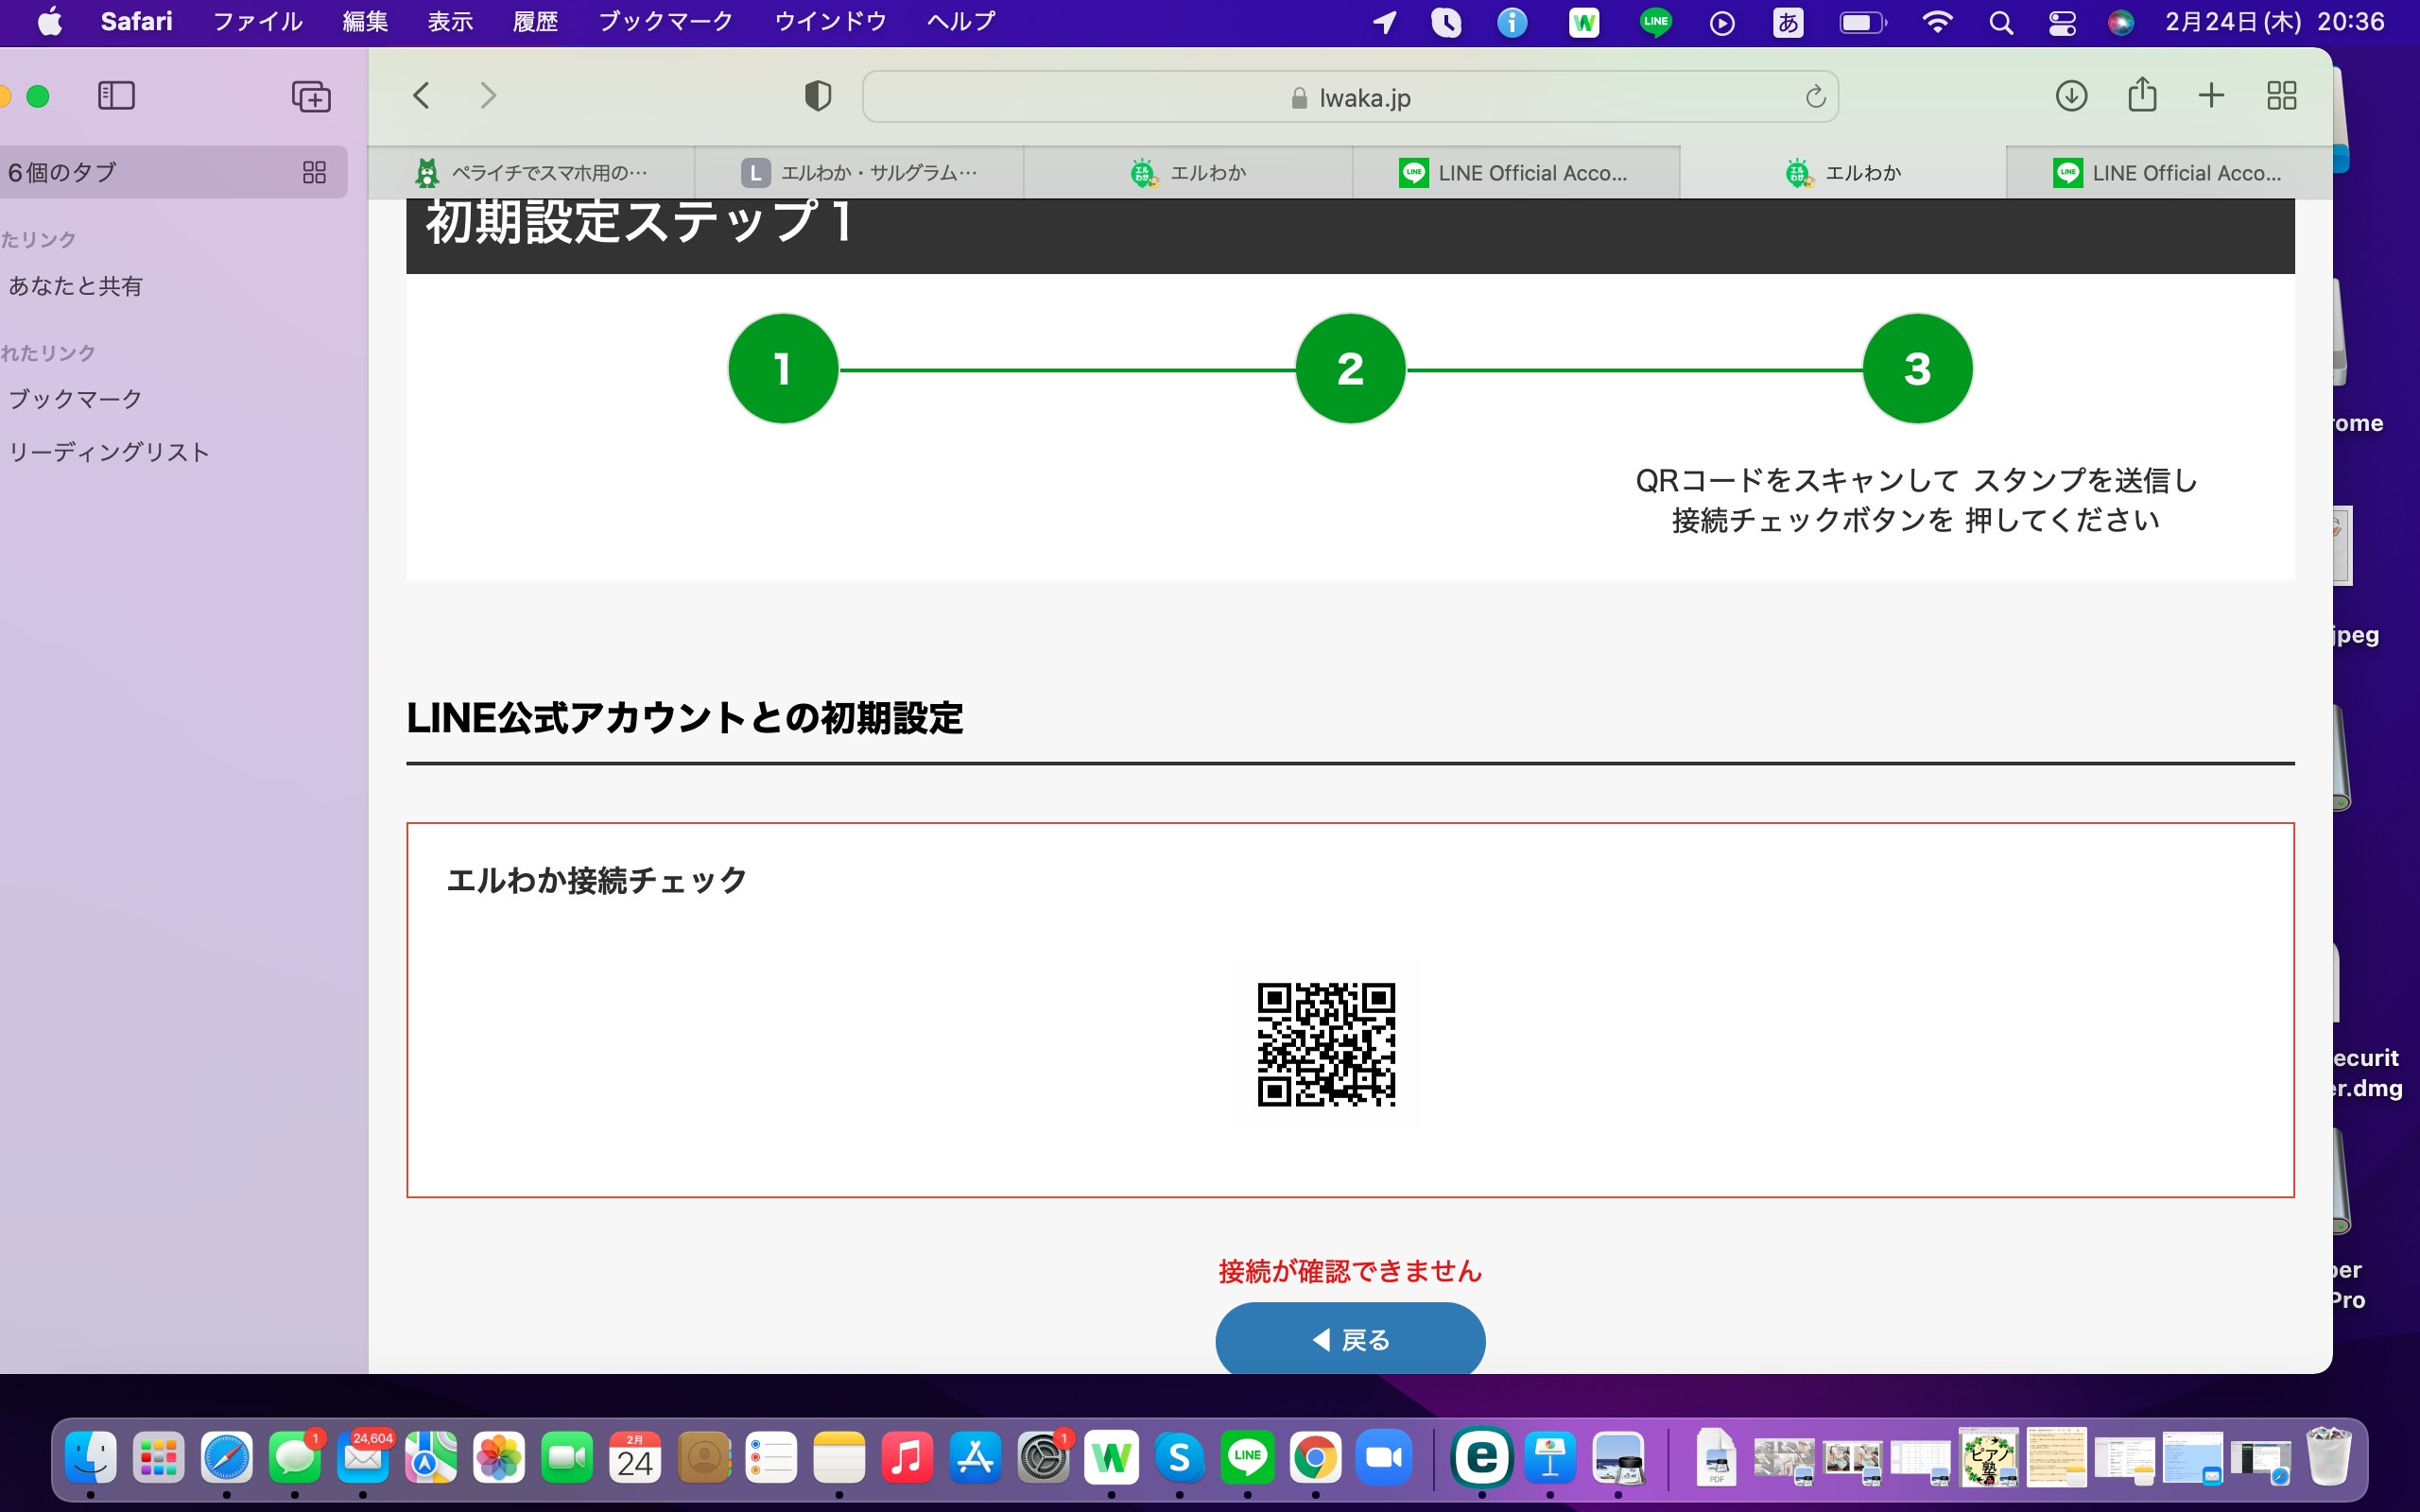The height and width of the screenshot is (1512, 2420).
Task: Open clock and date in menu bar
Action: (2275, 21)
